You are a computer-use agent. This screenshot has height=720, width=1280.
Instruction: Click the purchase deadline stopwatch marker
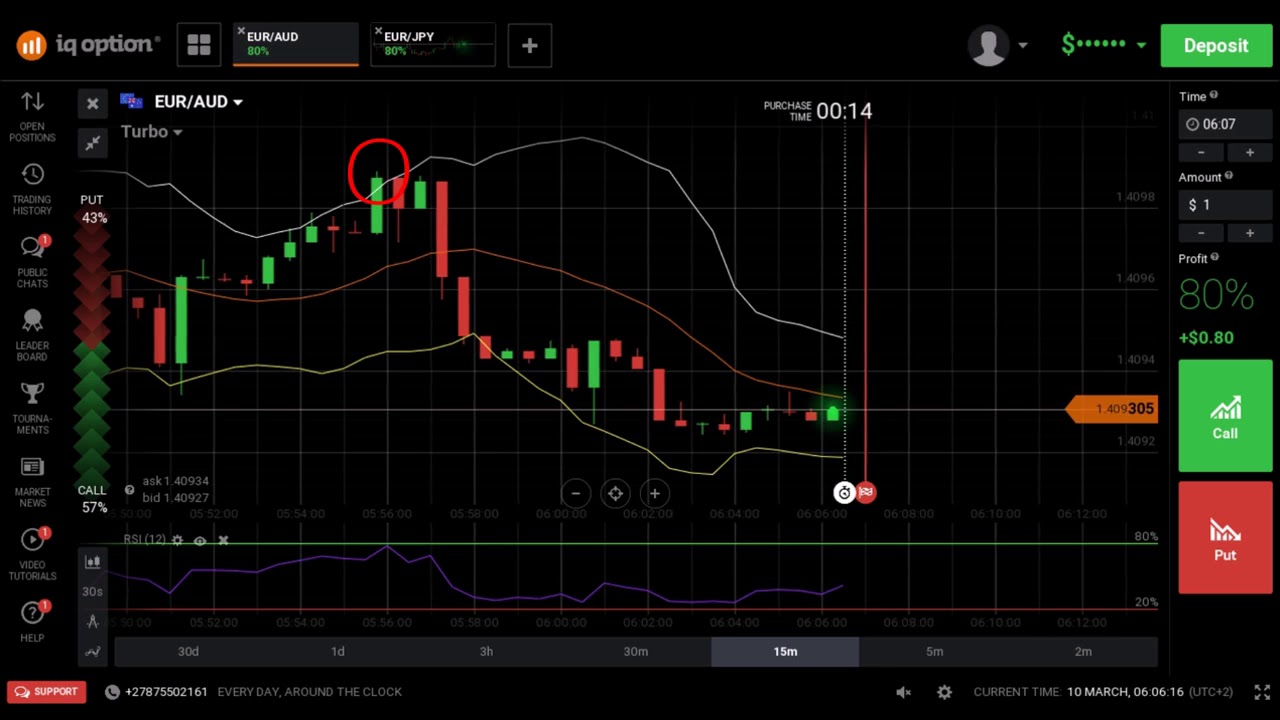coord(844,492)
